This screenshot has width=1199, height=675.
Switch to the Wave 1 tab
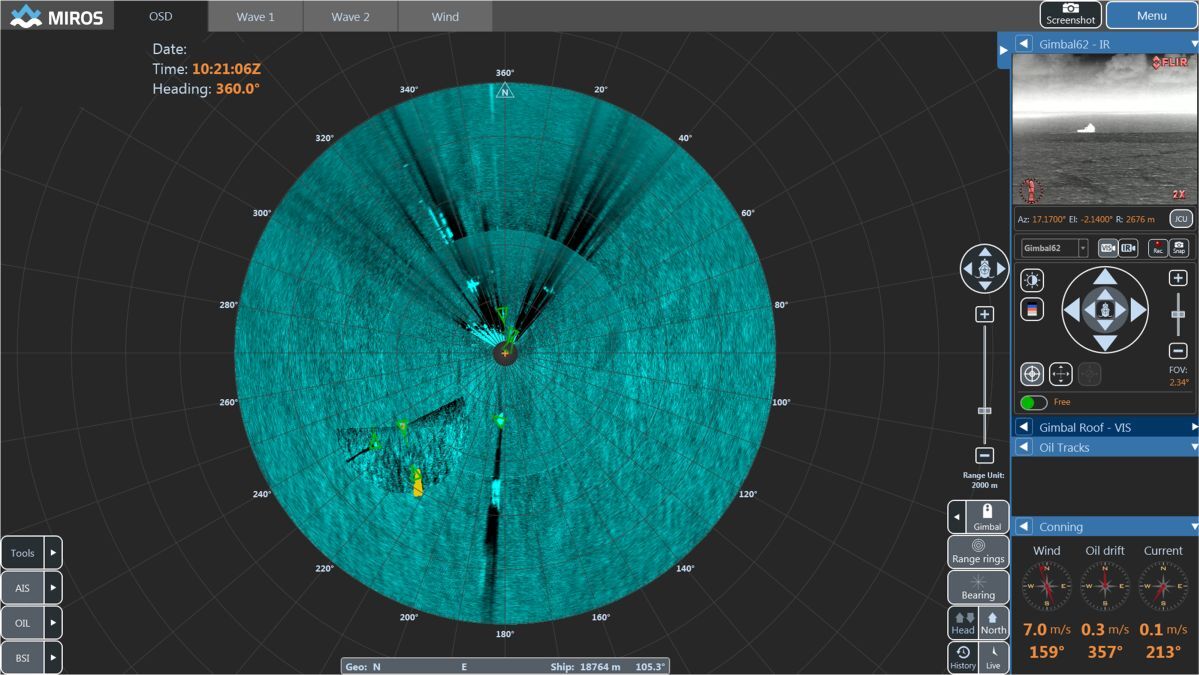coord(254,16)
